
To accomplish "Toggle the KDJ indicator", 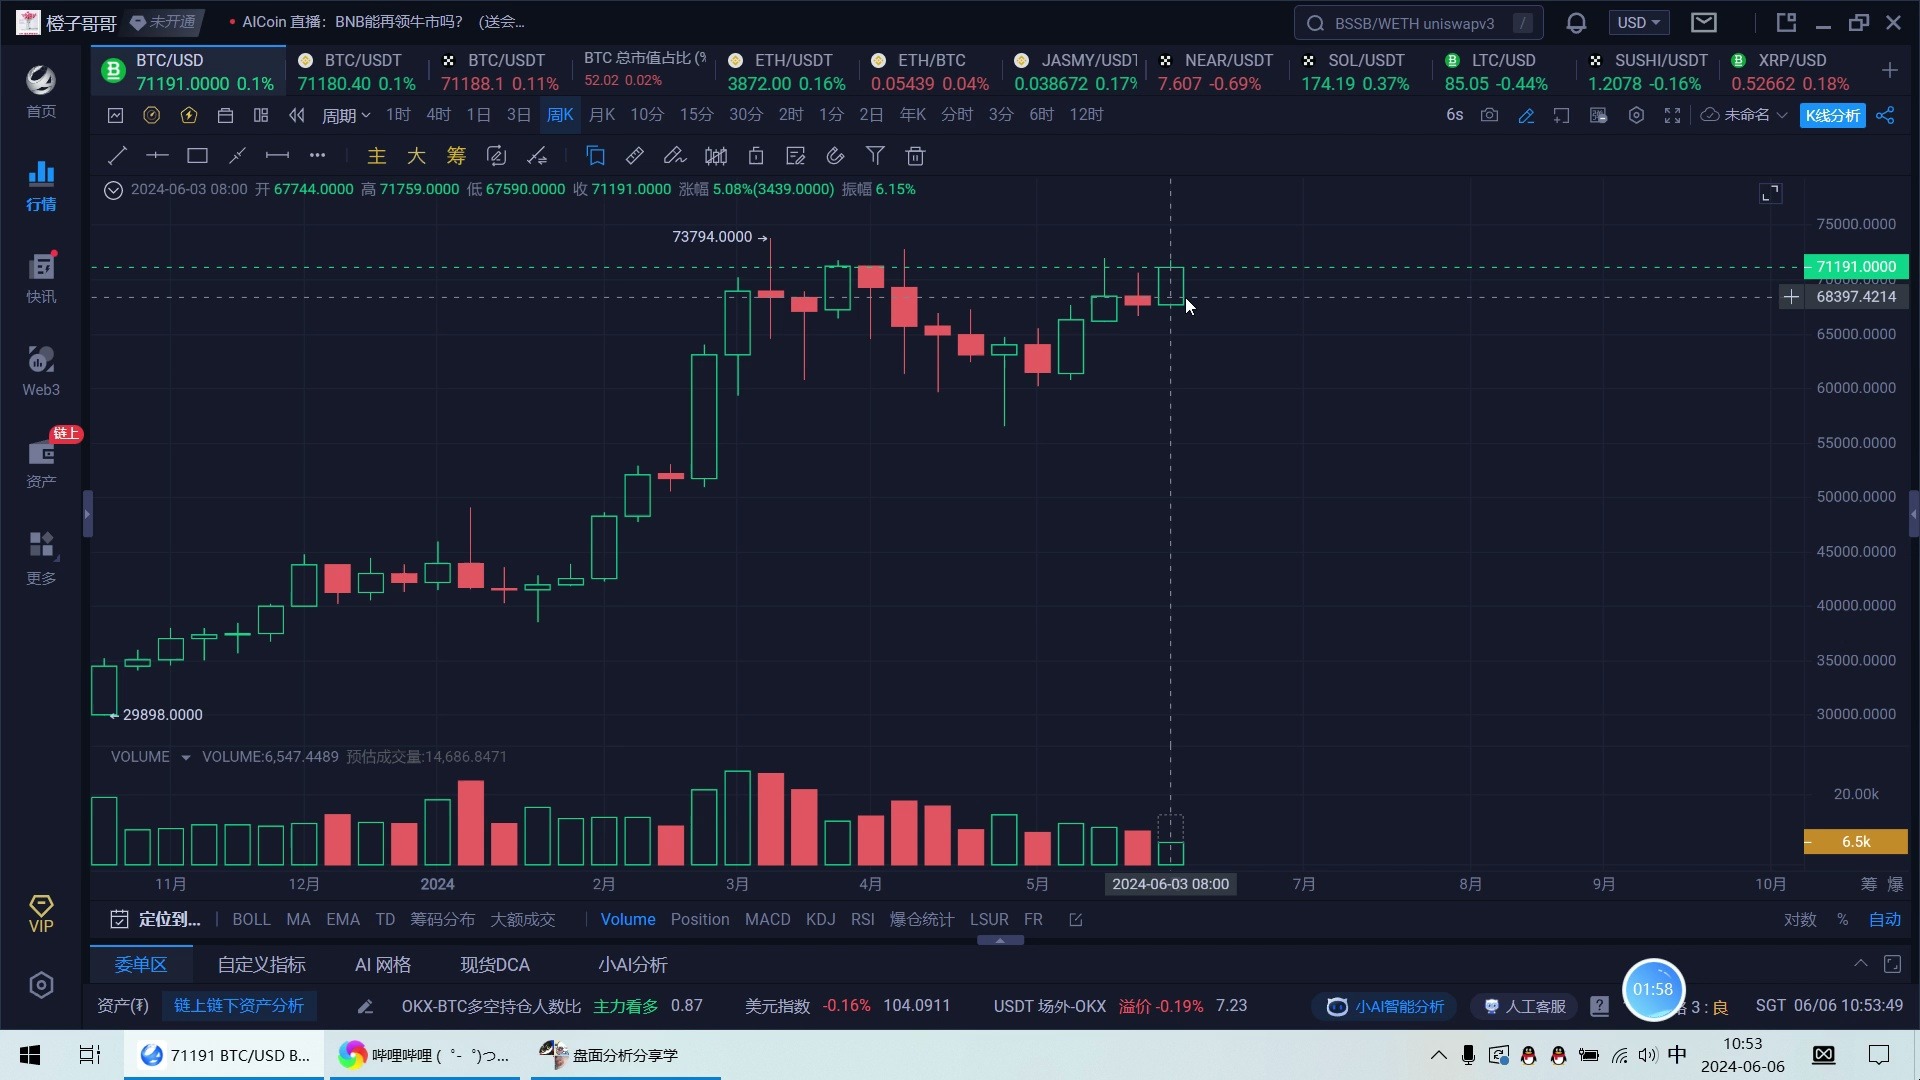I will (820, 920).
